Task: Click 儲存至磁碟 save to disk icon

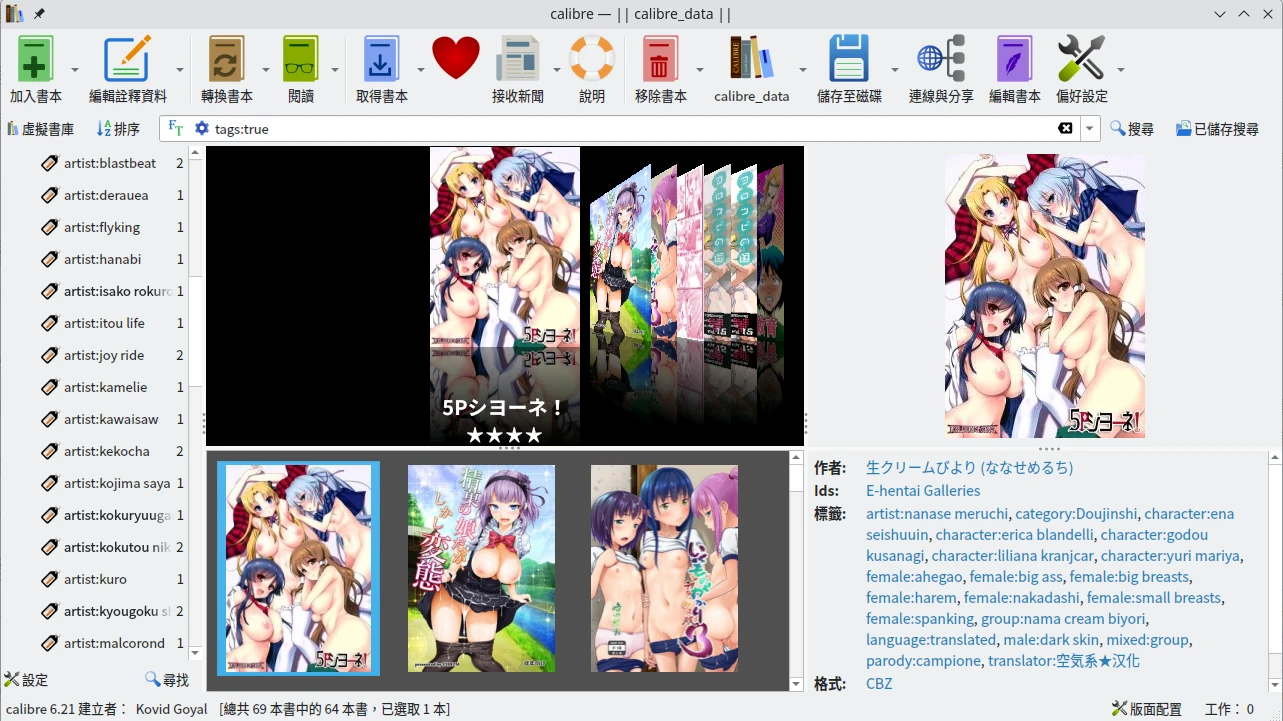Action: pyautogui.click(x=849, y=59)
